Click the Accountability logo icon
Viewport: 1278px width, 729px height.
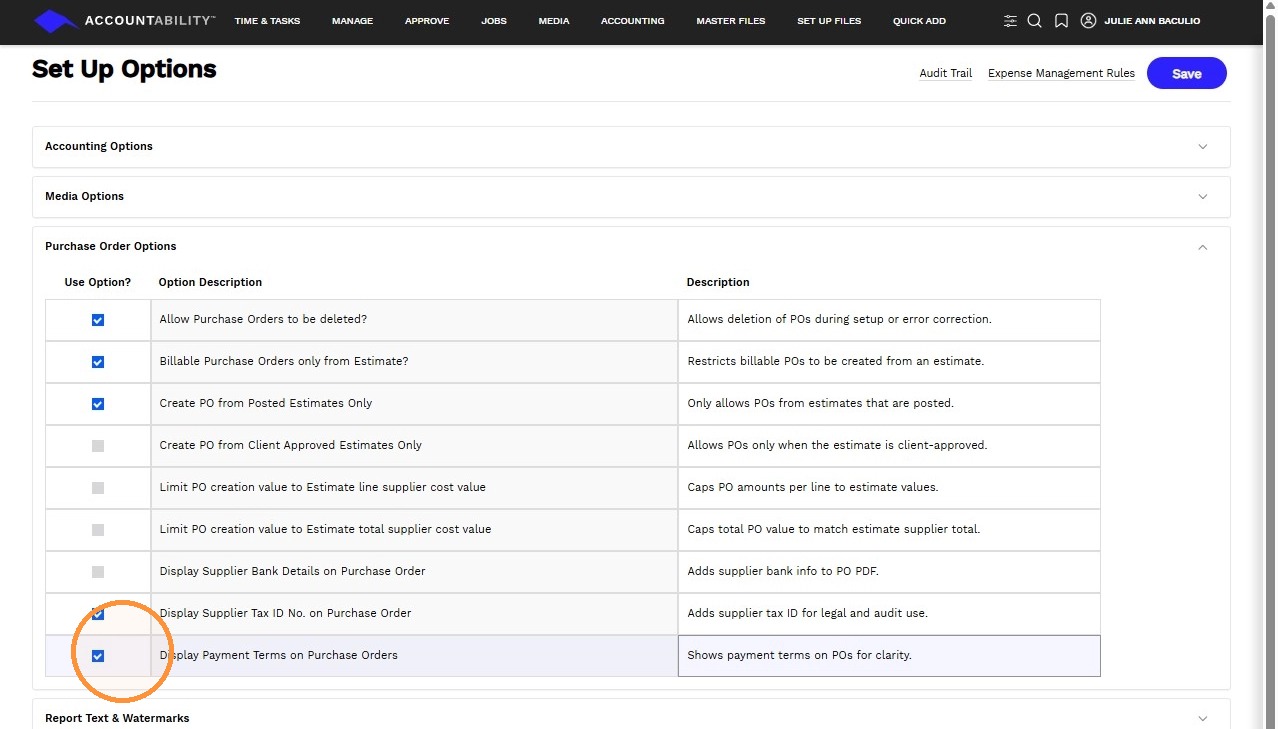pos(55,21)
